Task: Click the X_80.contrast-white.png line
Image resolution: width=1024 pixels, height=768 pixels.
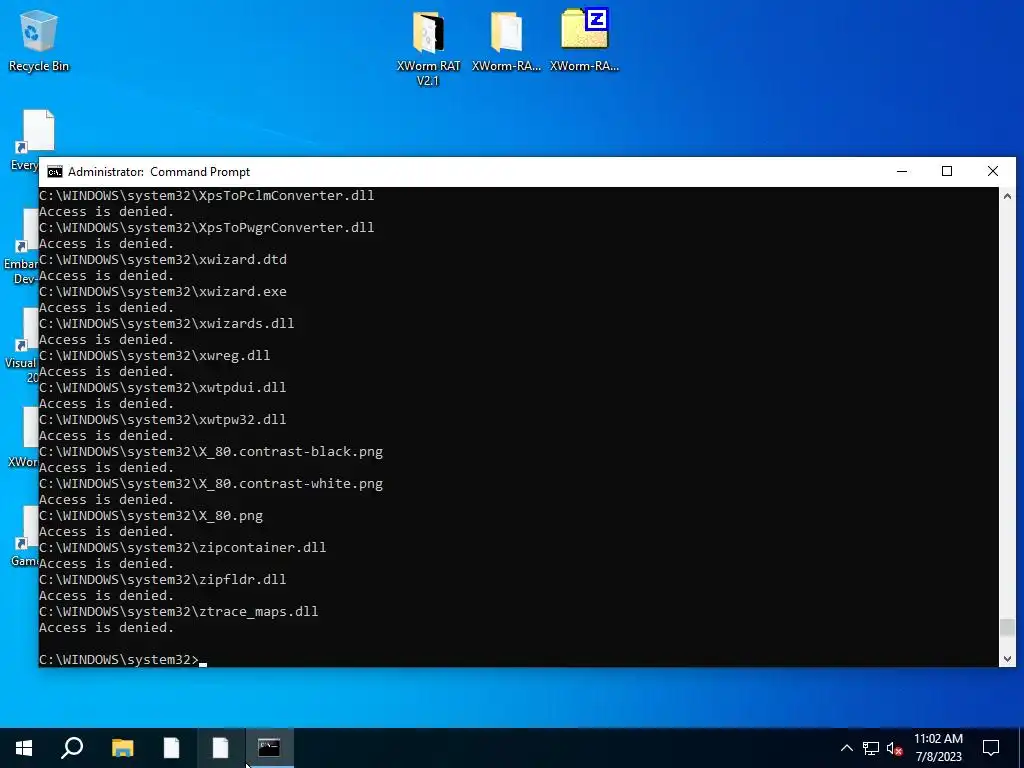Action: click(211, 483)
